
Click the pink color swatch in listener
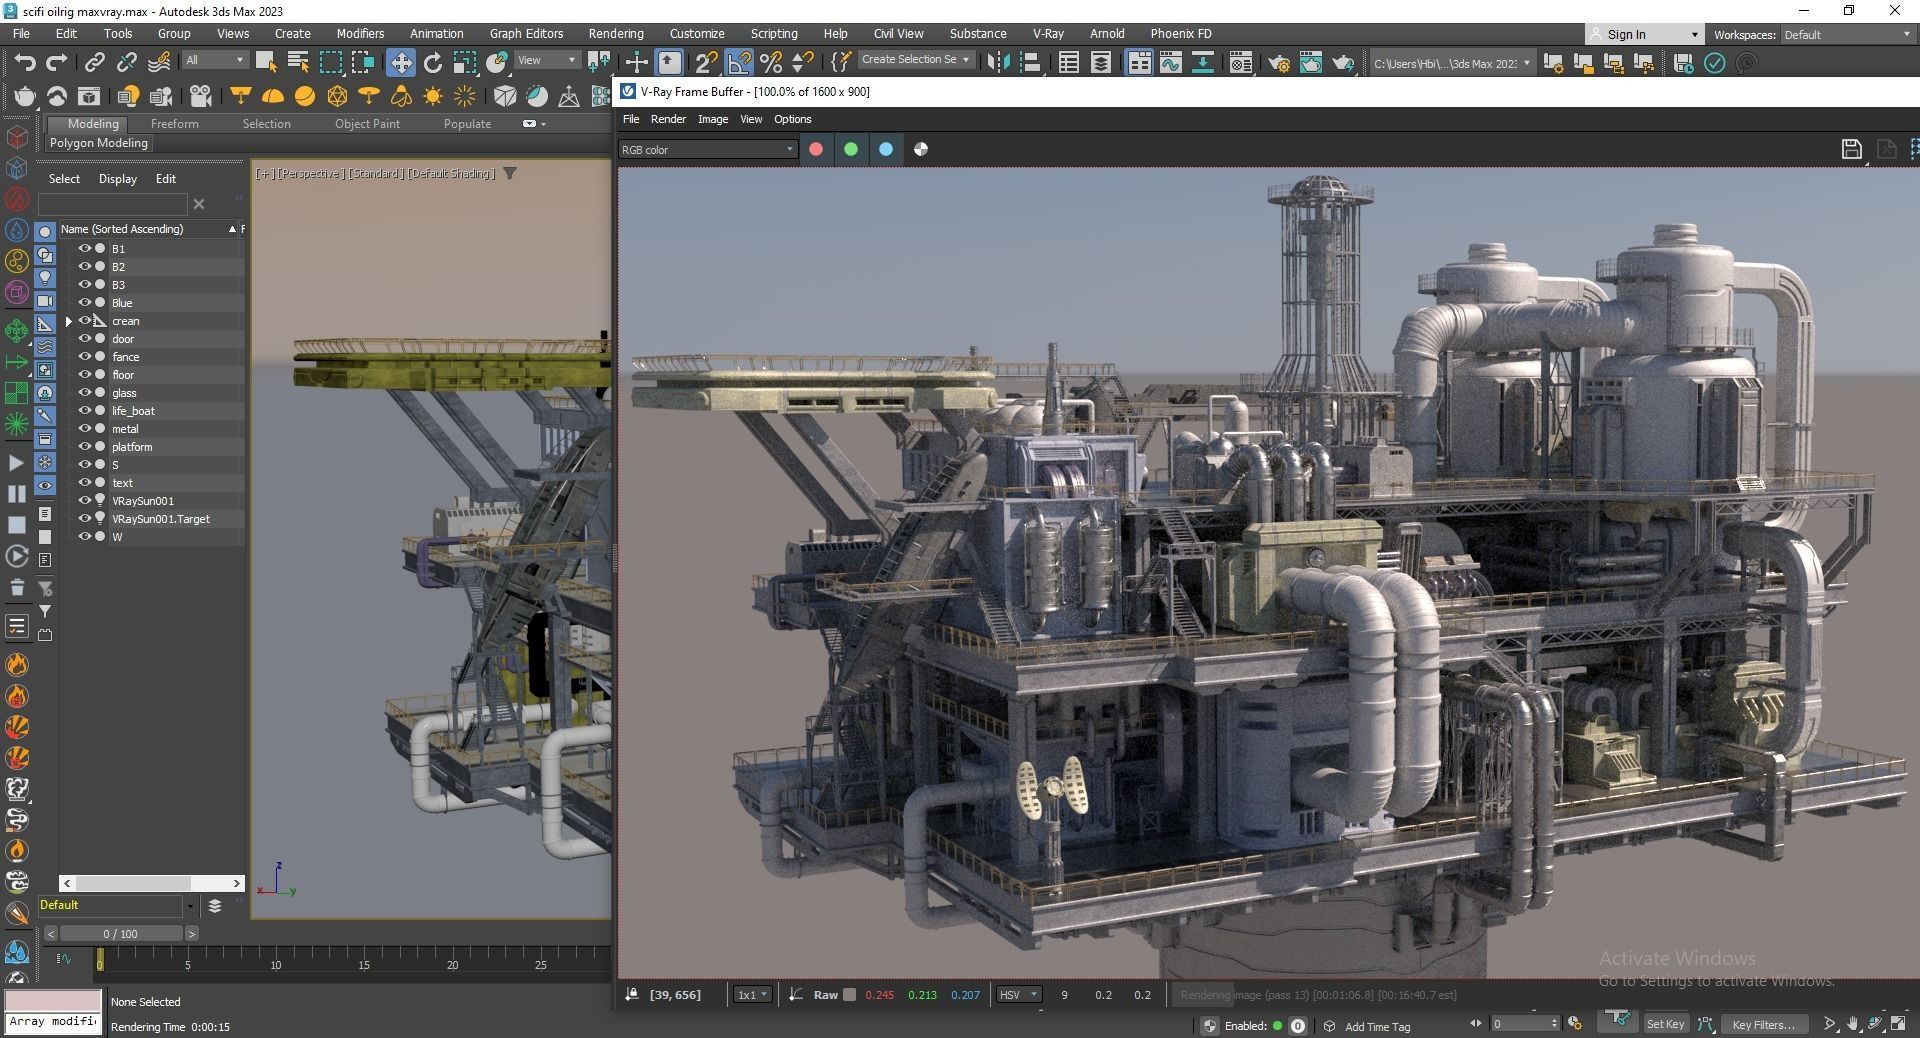[53, 1000]
